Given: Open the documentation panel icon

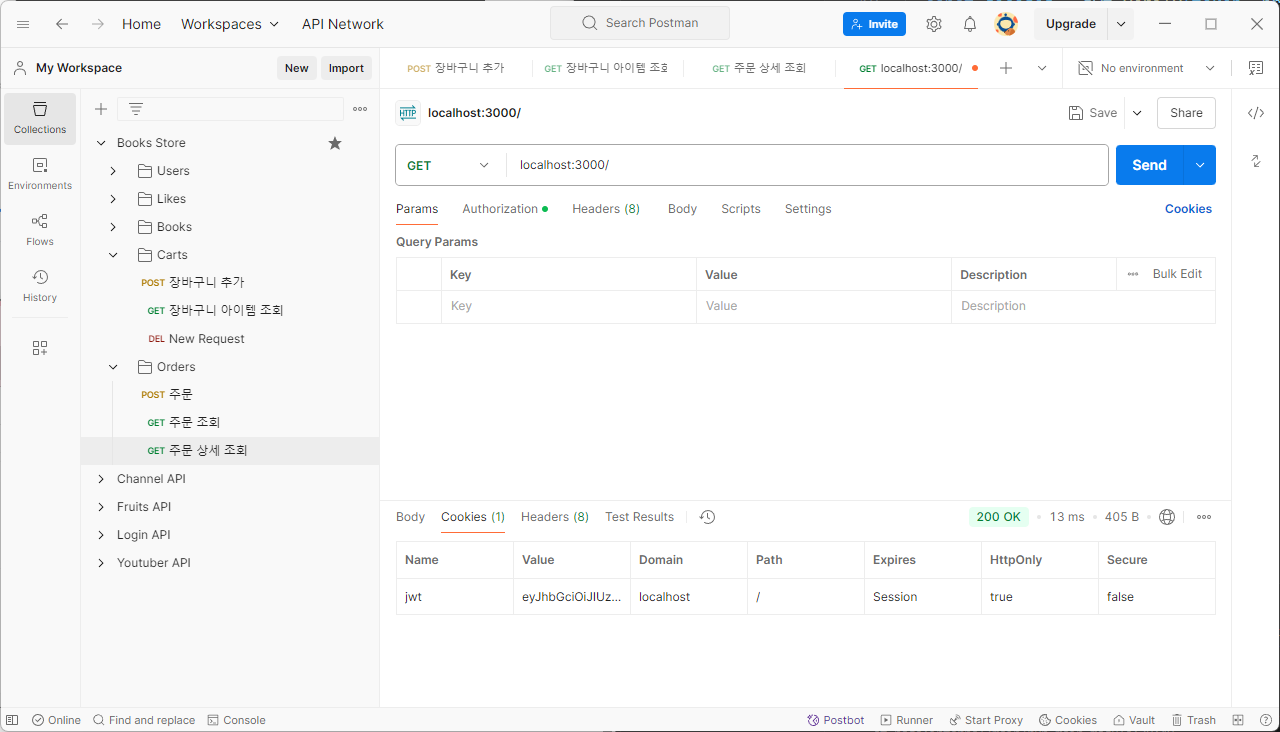Looking at the screenshot, I should point(1256,68).
